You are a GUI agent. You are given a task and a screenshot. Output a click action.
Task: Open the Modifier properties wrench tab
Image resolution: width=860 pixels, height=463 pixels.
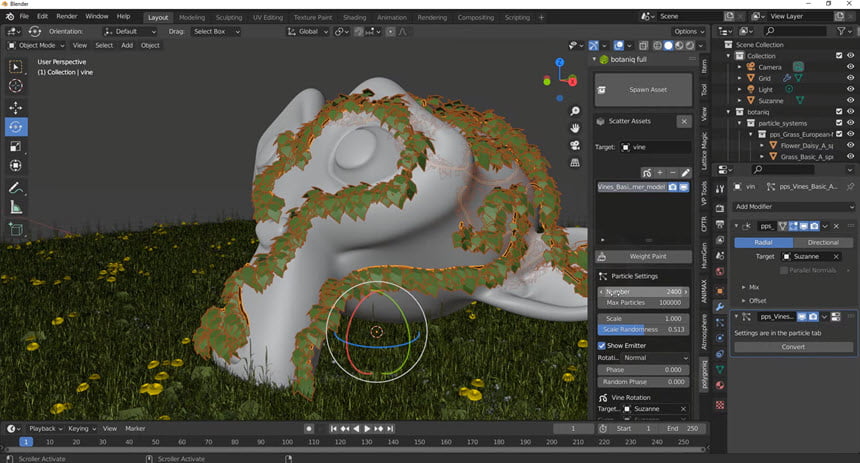pyautogui.click(x=720, y=307)
